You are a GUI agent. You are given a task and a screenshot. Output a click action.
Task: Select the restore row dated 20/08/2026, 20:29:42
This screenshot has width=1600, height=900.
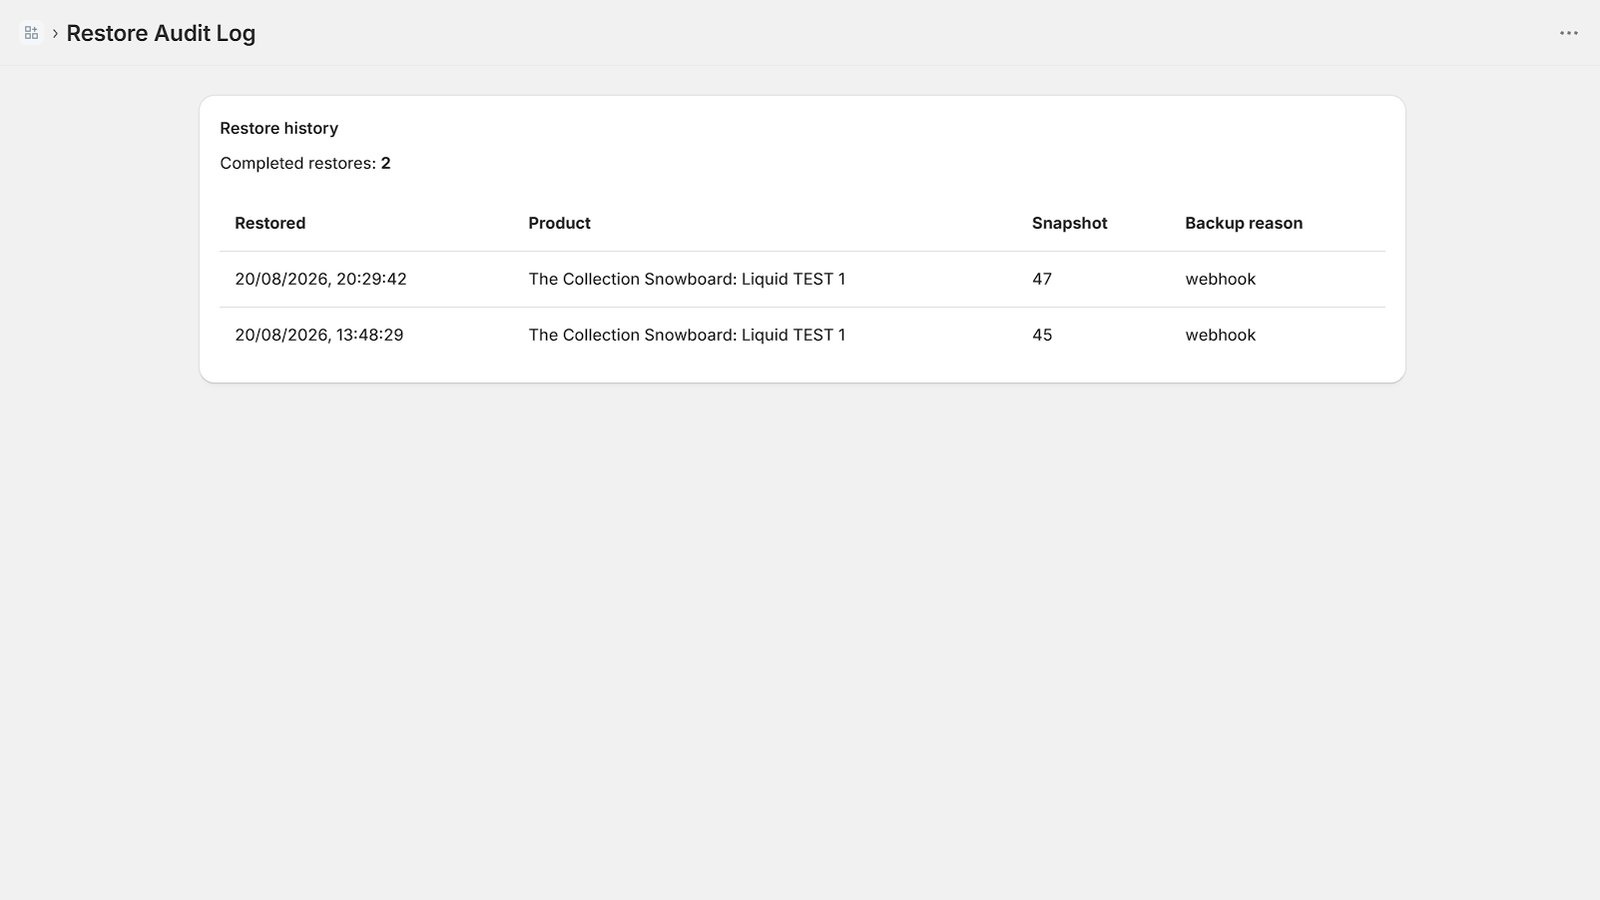tap(802, 279)
